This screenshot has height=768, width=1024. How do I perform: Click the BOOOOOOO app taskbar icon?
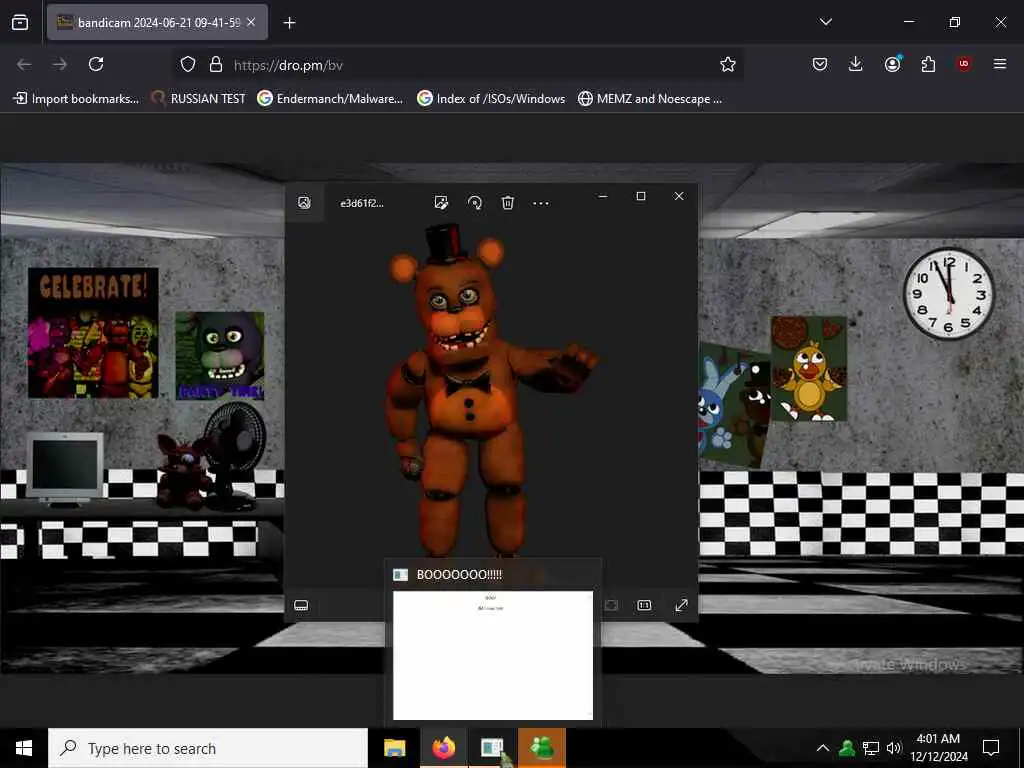pos(492,748)
